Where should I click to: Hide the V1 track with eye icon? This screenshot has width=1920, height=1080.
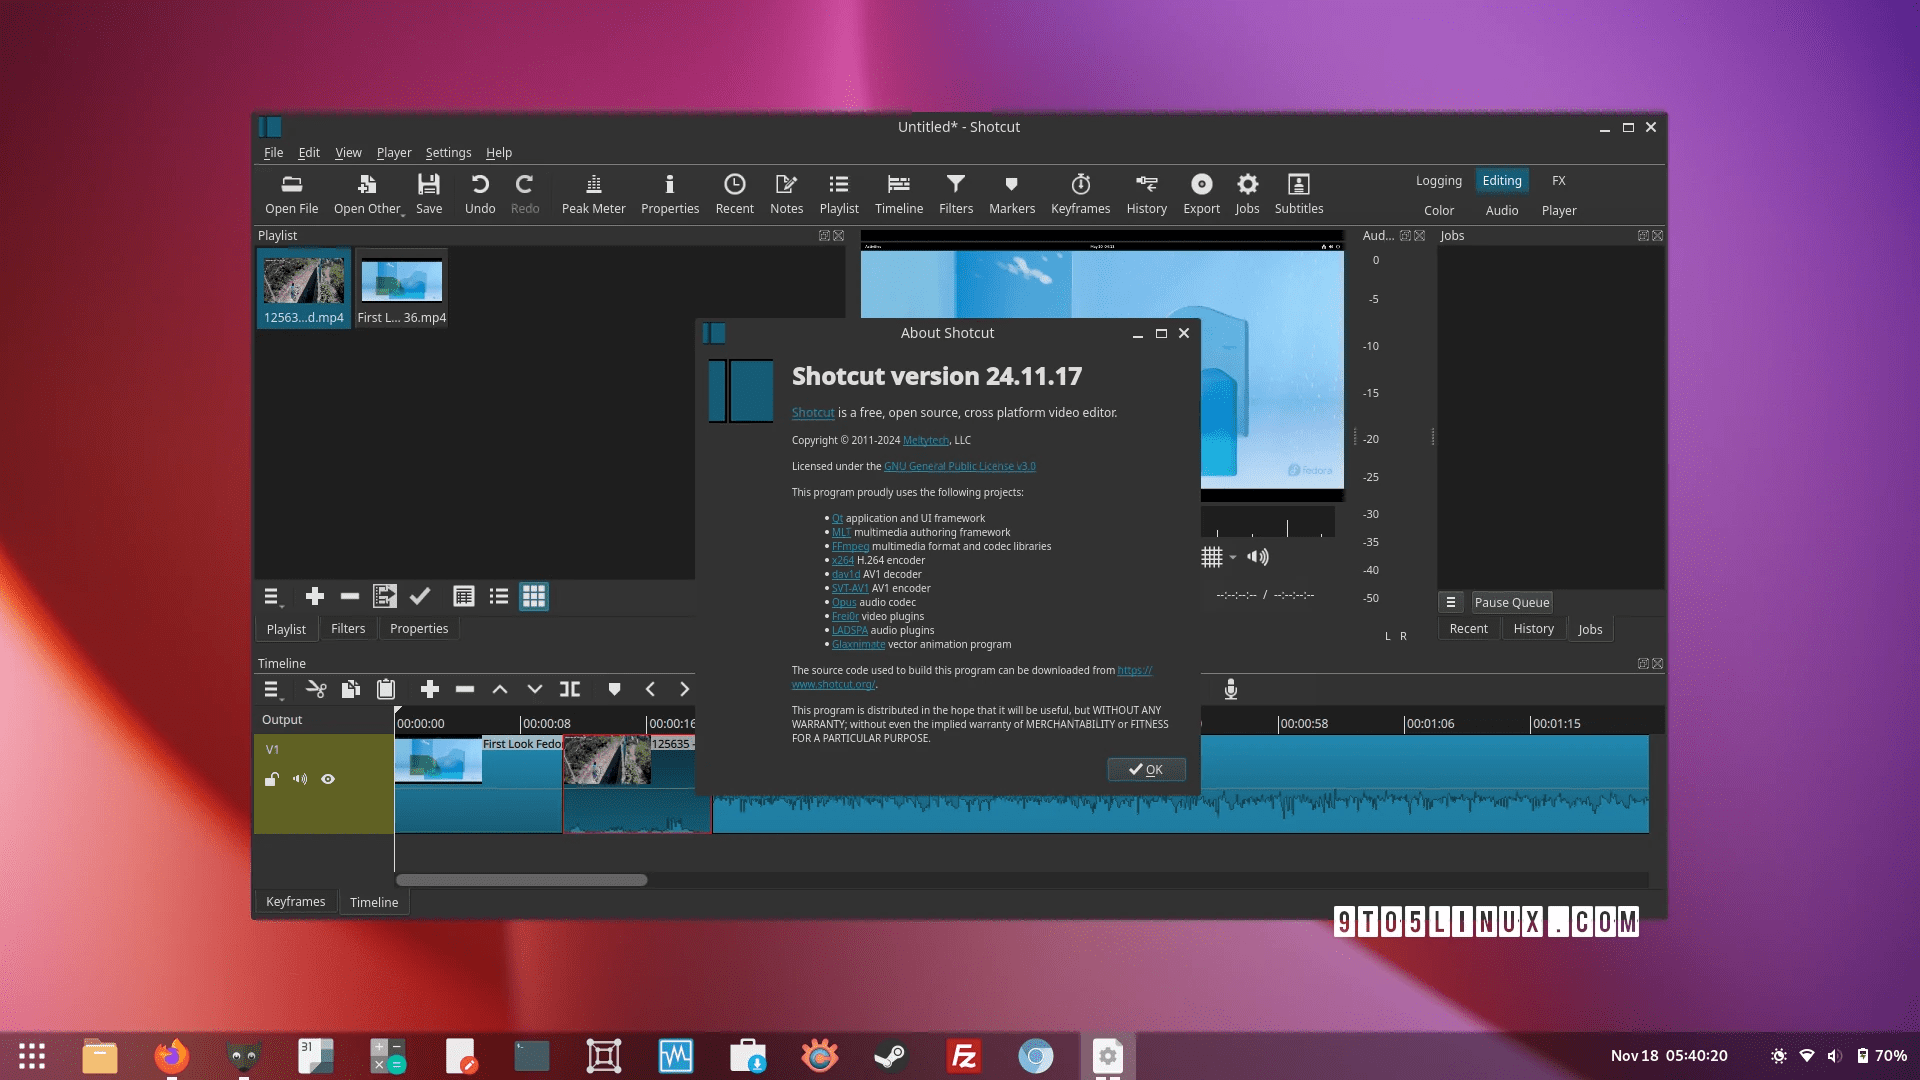(328, 779)
